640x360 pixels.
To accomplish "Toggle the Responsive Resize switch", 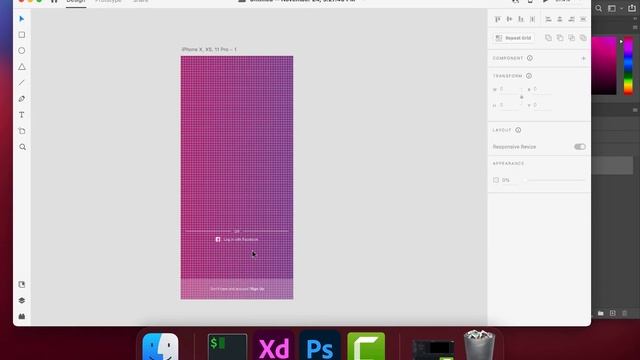I will (580, 147).
